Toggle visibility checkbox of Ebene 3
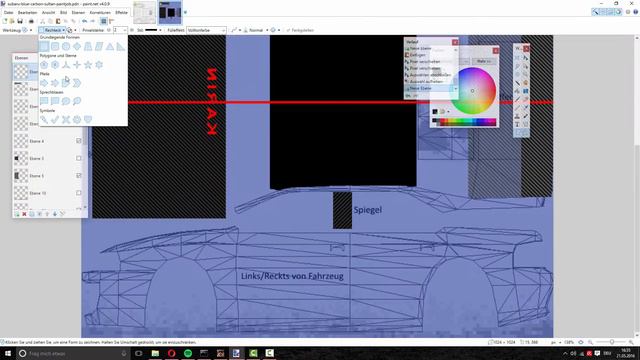 tap(79, 158)
